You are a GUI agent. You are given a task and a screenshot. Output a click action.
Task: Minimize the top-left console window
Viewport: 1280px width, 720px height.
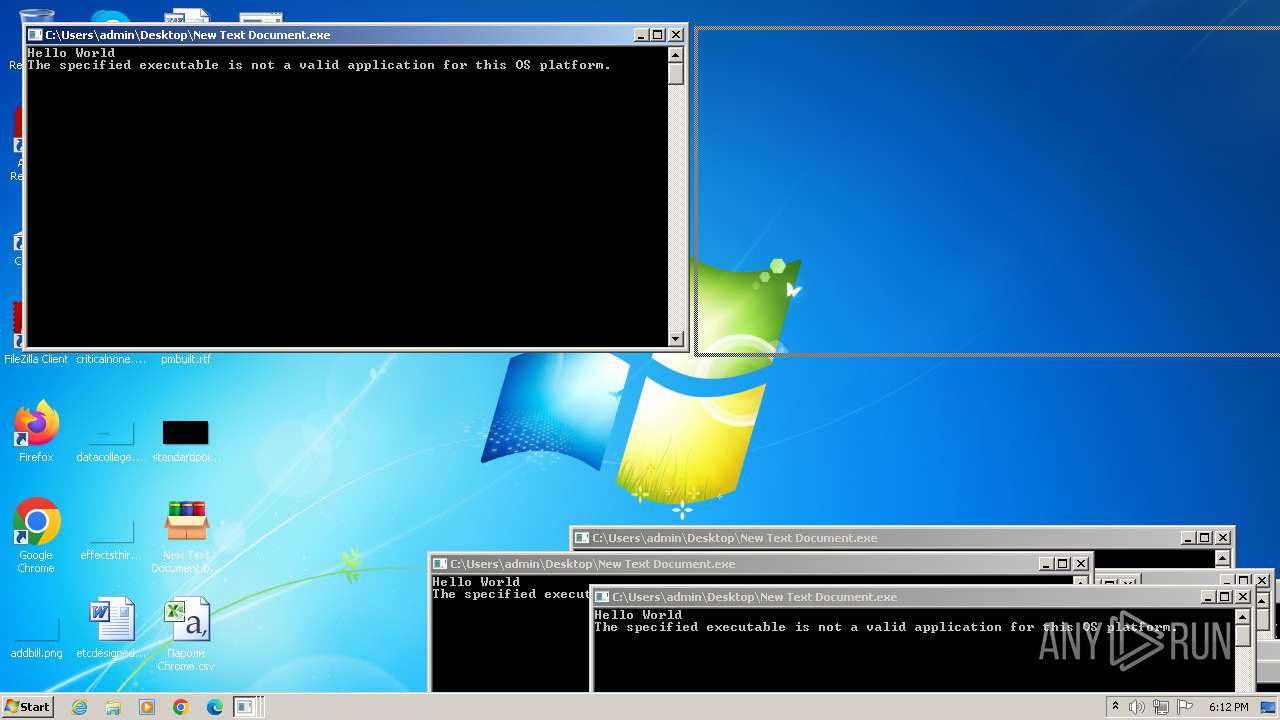640,35
